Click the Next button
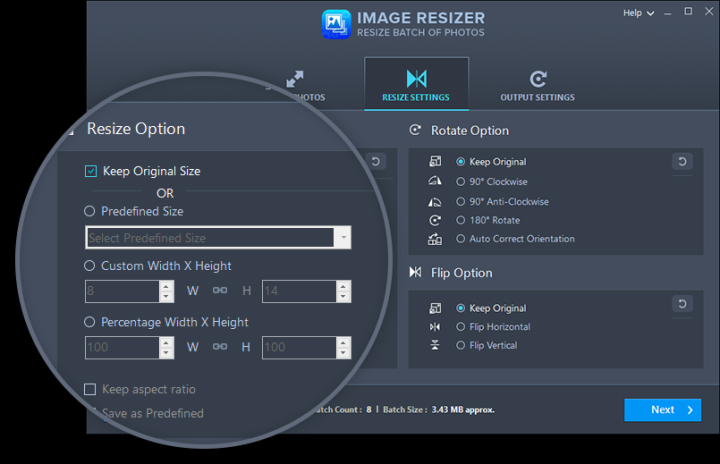 pos(663,410)
